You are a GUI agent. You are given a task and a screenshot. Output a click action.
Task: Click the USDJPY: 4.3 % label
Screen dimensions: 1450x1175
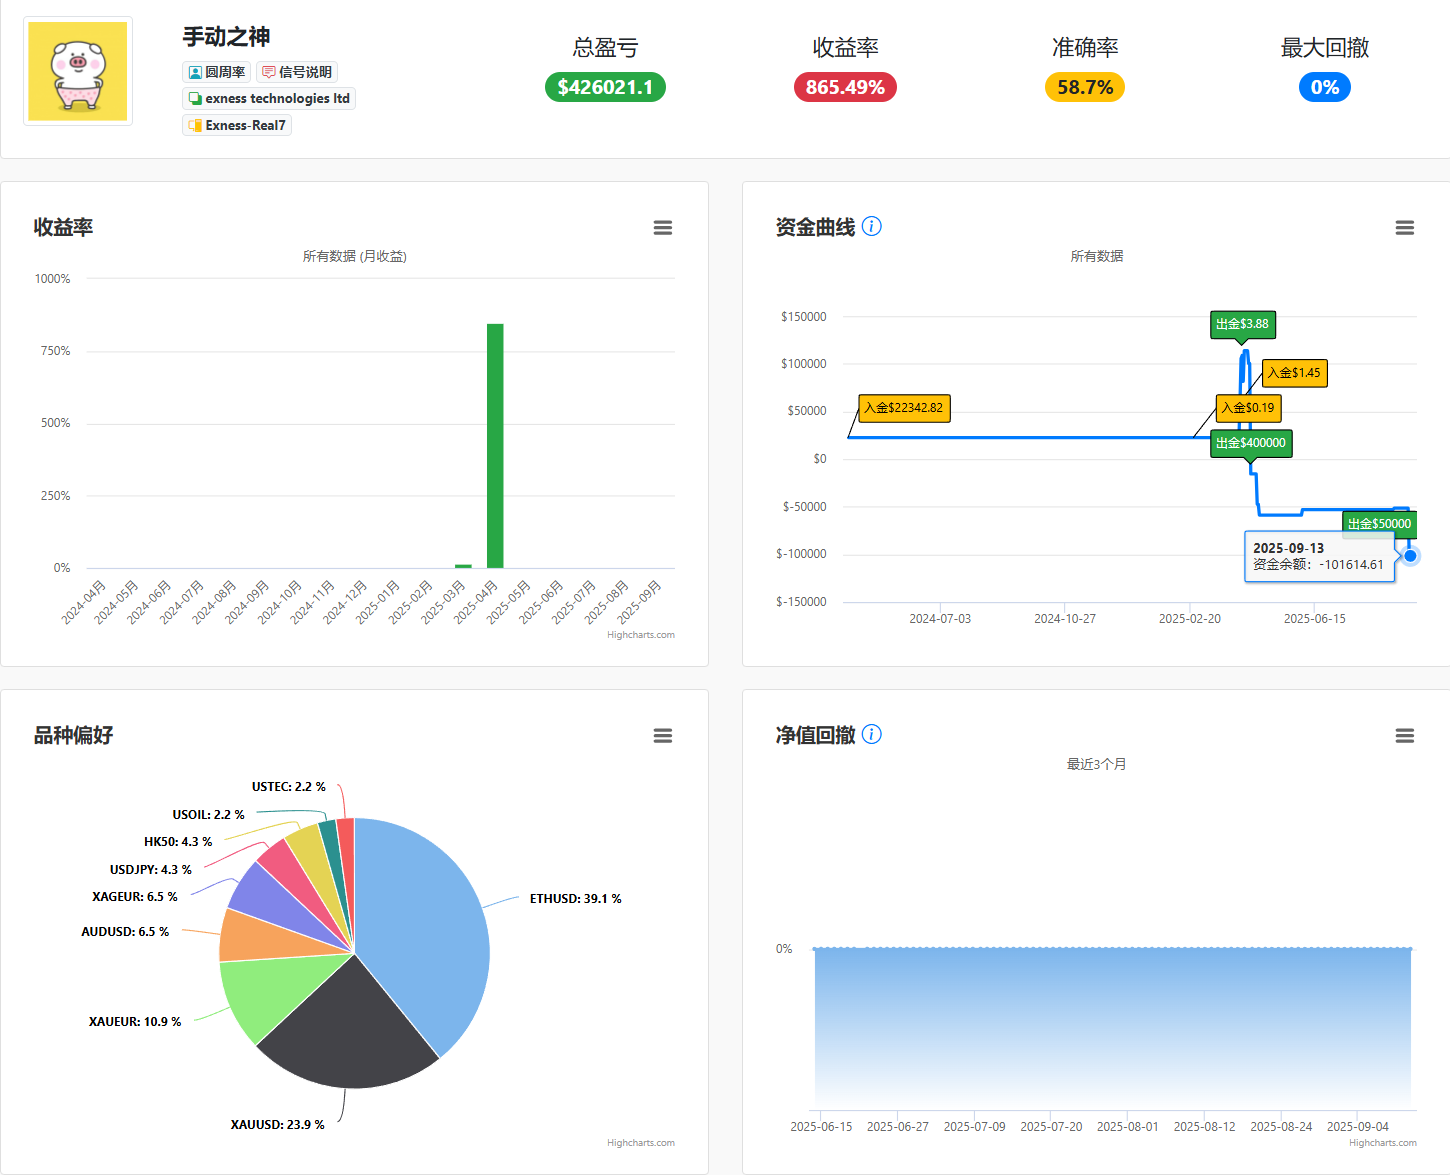click(x=151, y=870)
